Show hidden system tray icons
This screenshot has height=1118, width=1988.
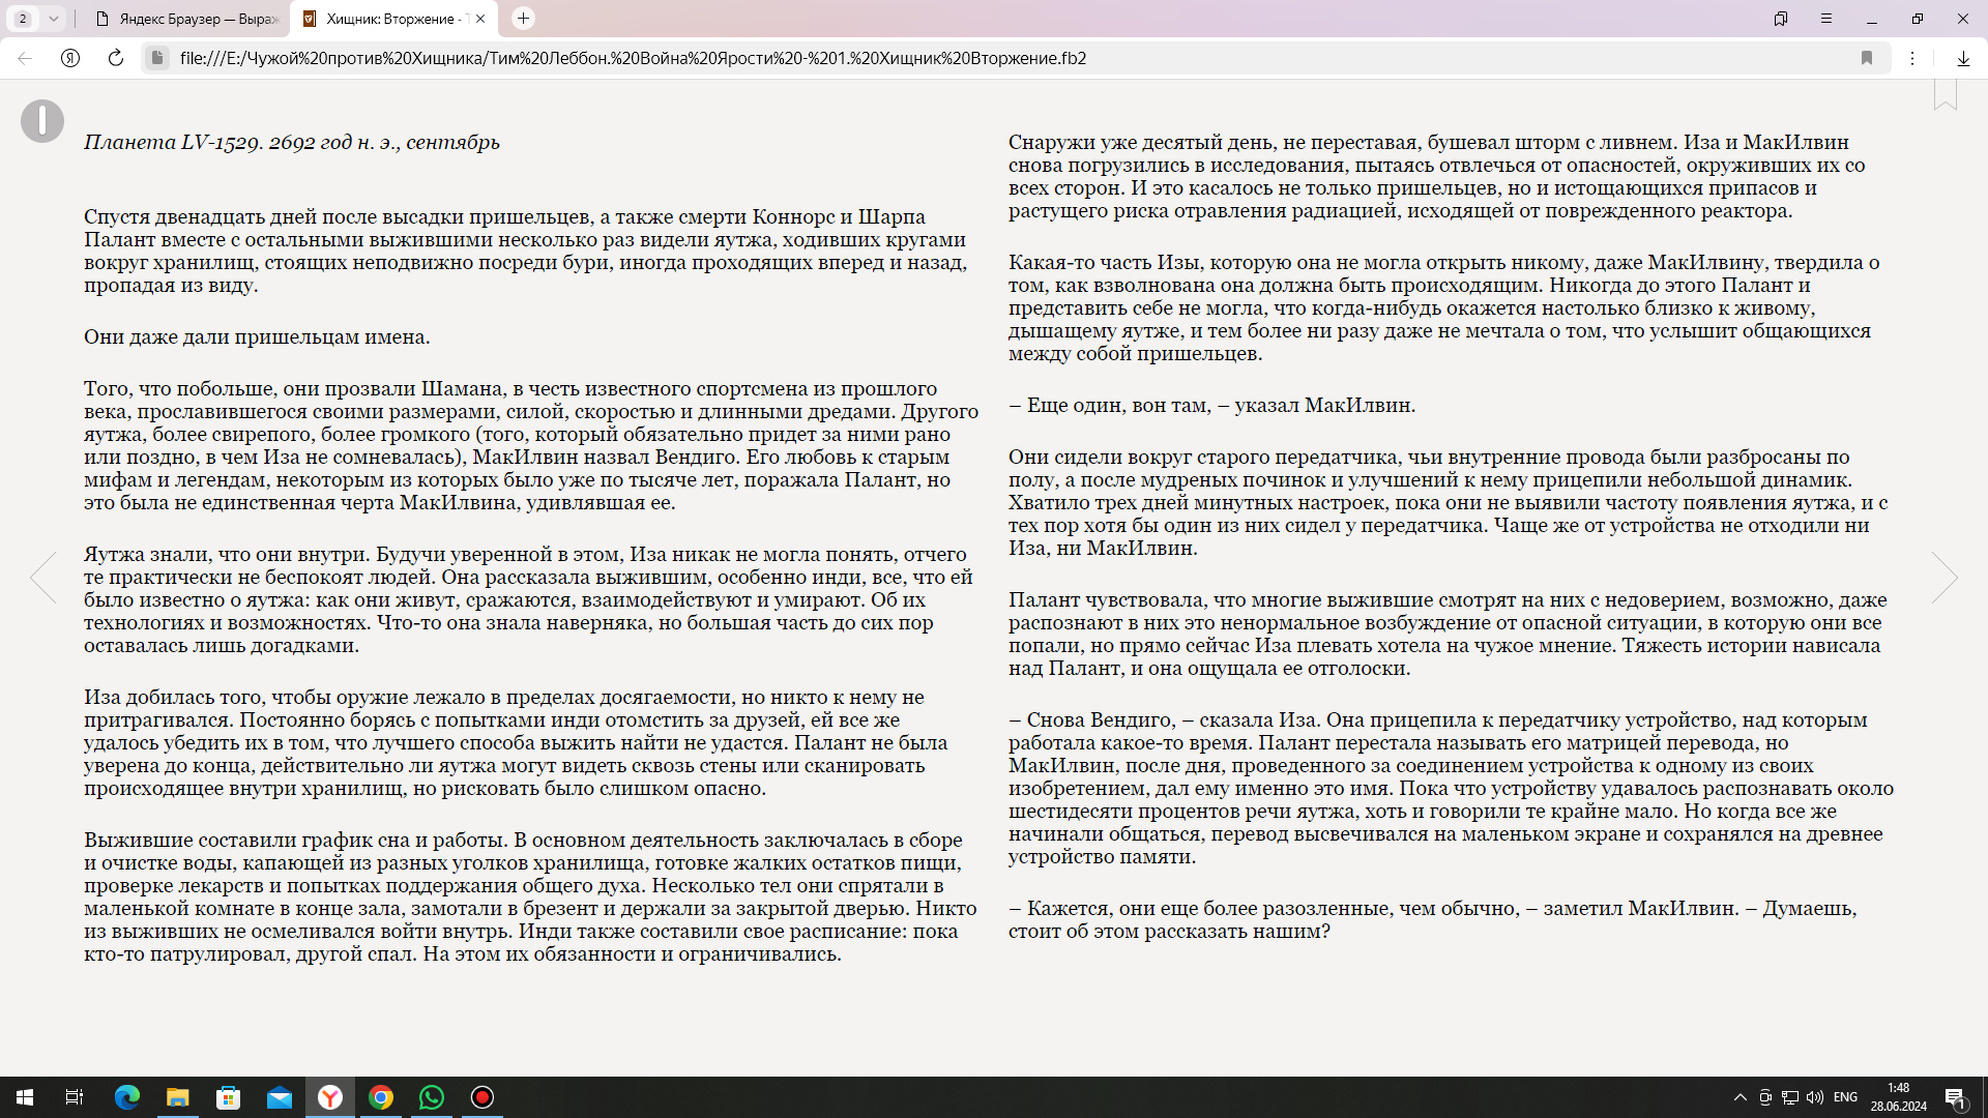[x=1739, y=1097]
